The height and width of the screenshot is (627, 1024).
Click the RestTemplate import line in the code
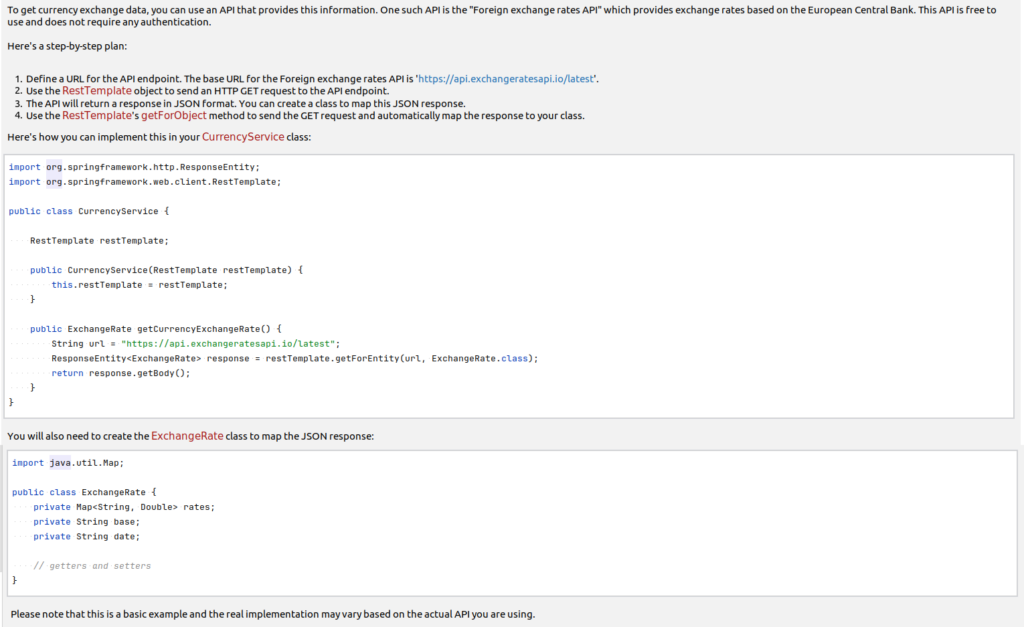point(145,182)
